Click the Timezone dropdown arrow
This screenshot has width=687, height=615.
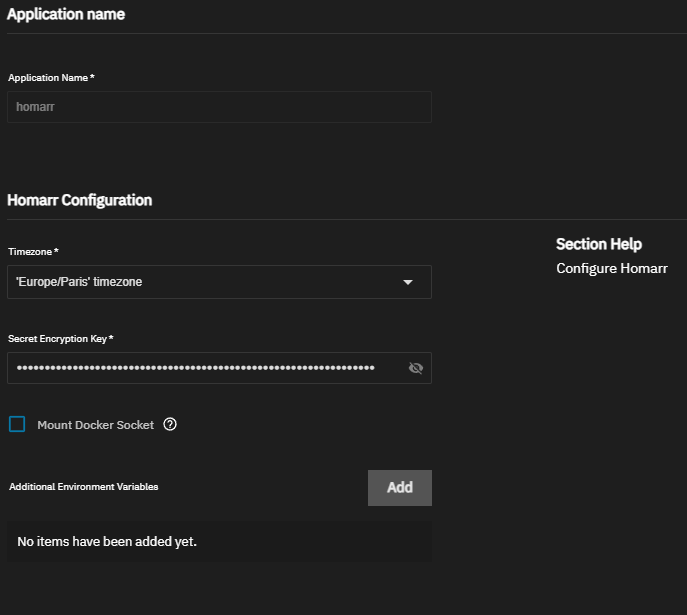tap(407, 282)
